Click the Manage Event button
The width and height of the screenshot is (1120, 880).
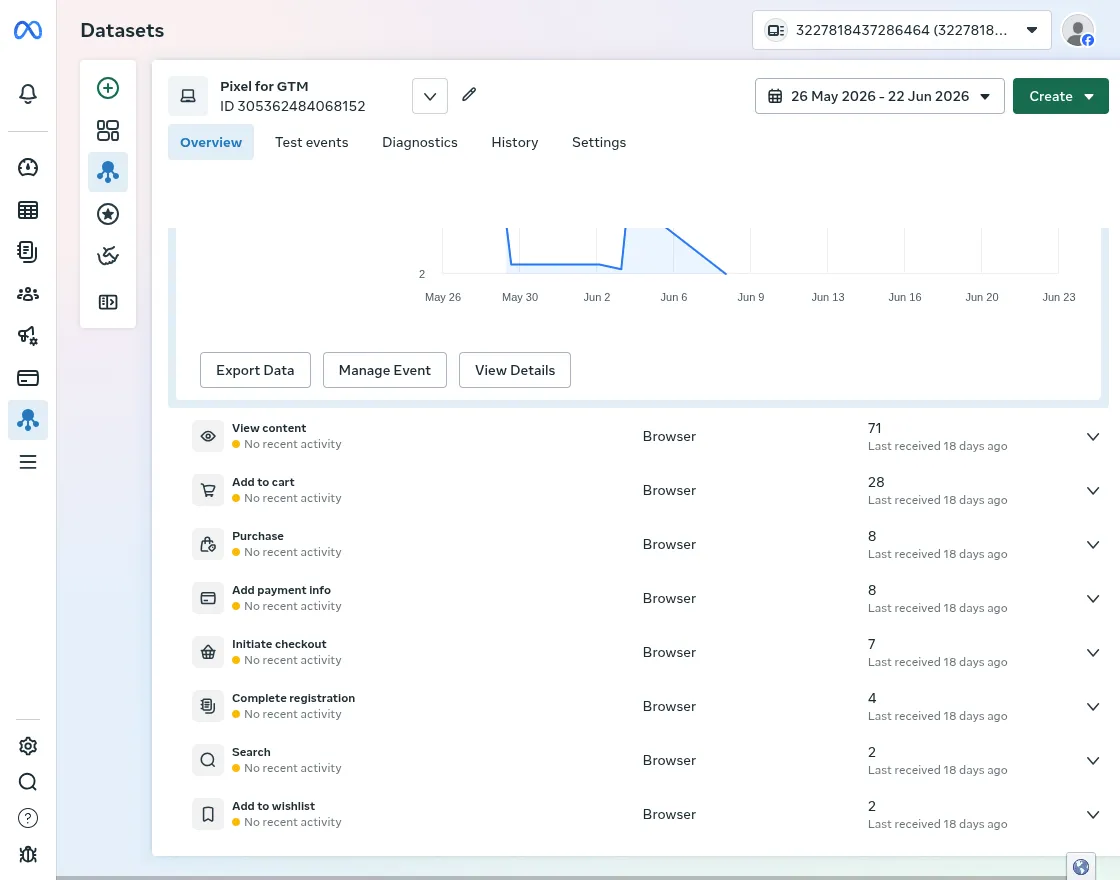point(384,370)
